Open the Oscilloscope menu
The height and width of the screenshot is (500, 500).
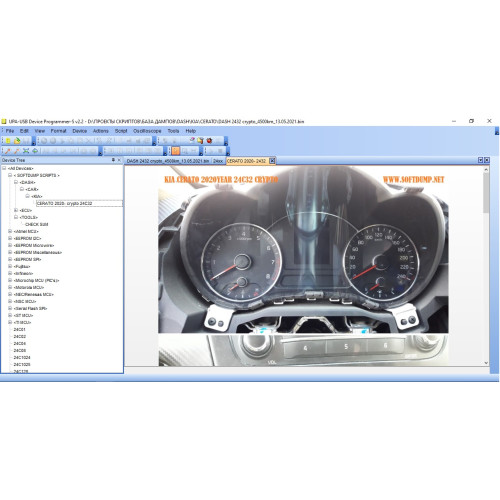147,131
